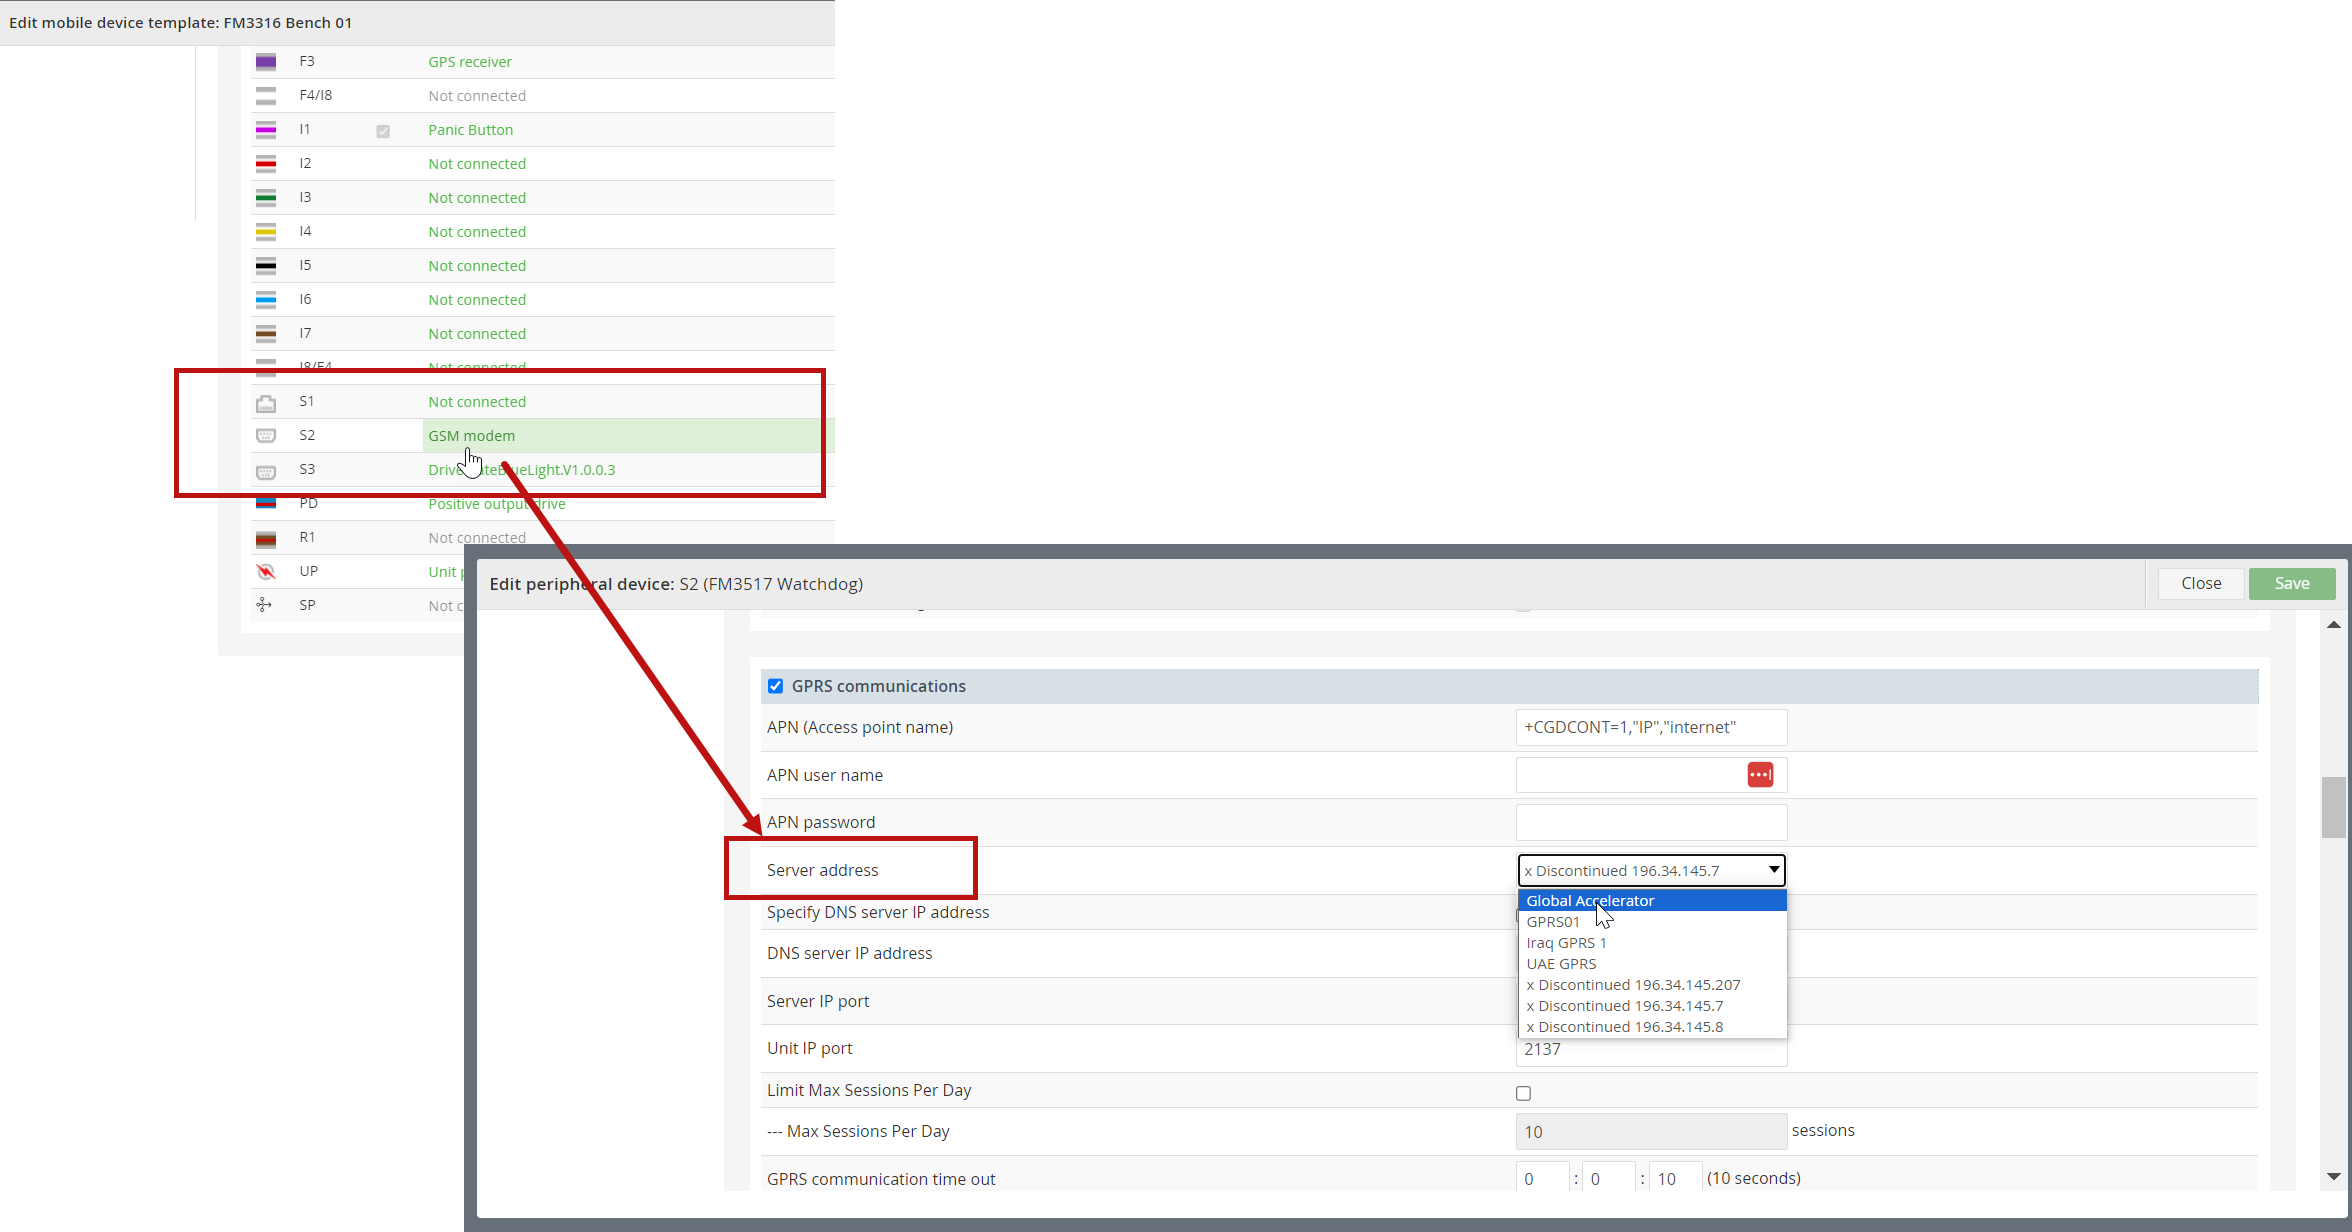Open Not connected link on I6
The width and height of the screenshot is (2352, 1232).
pyautogui.click(x=477, y=300)
